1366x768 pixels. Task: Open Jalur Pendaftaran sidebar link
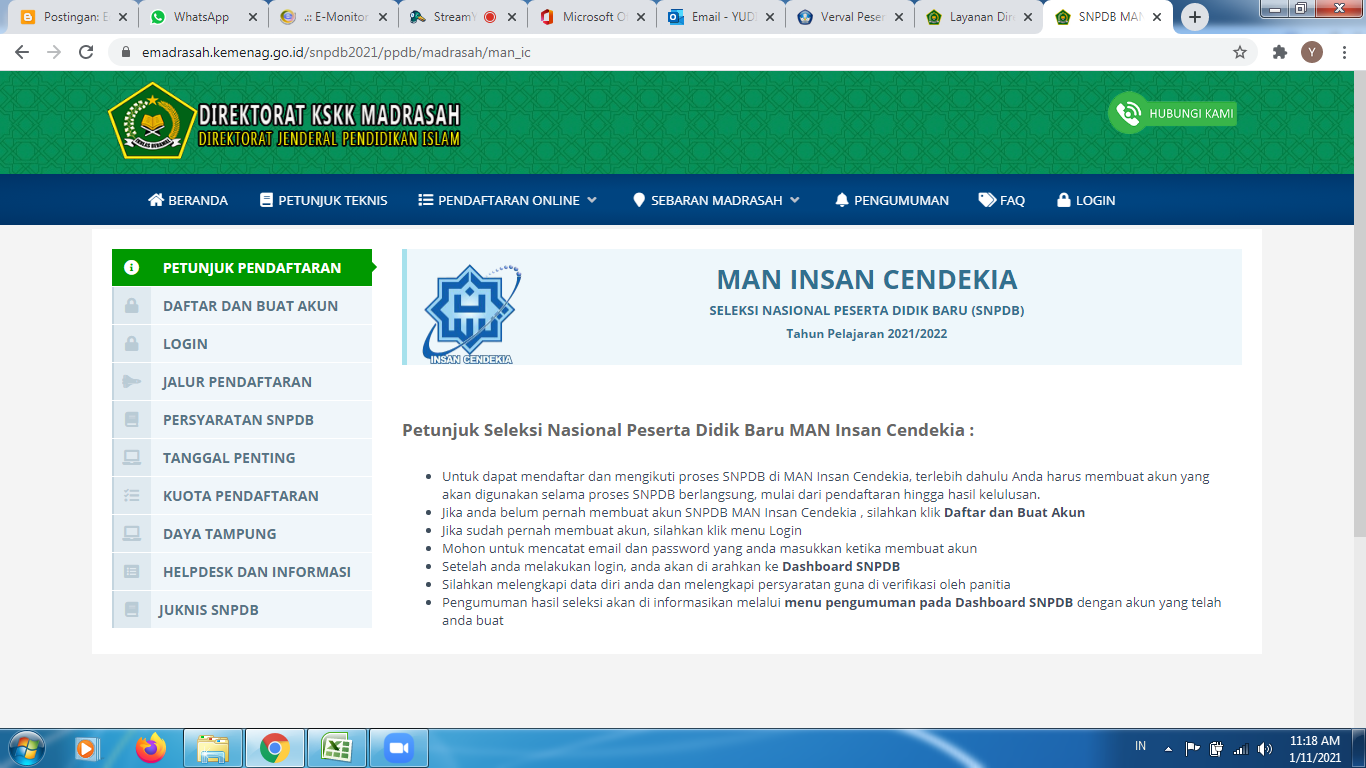tap(242, 382)
